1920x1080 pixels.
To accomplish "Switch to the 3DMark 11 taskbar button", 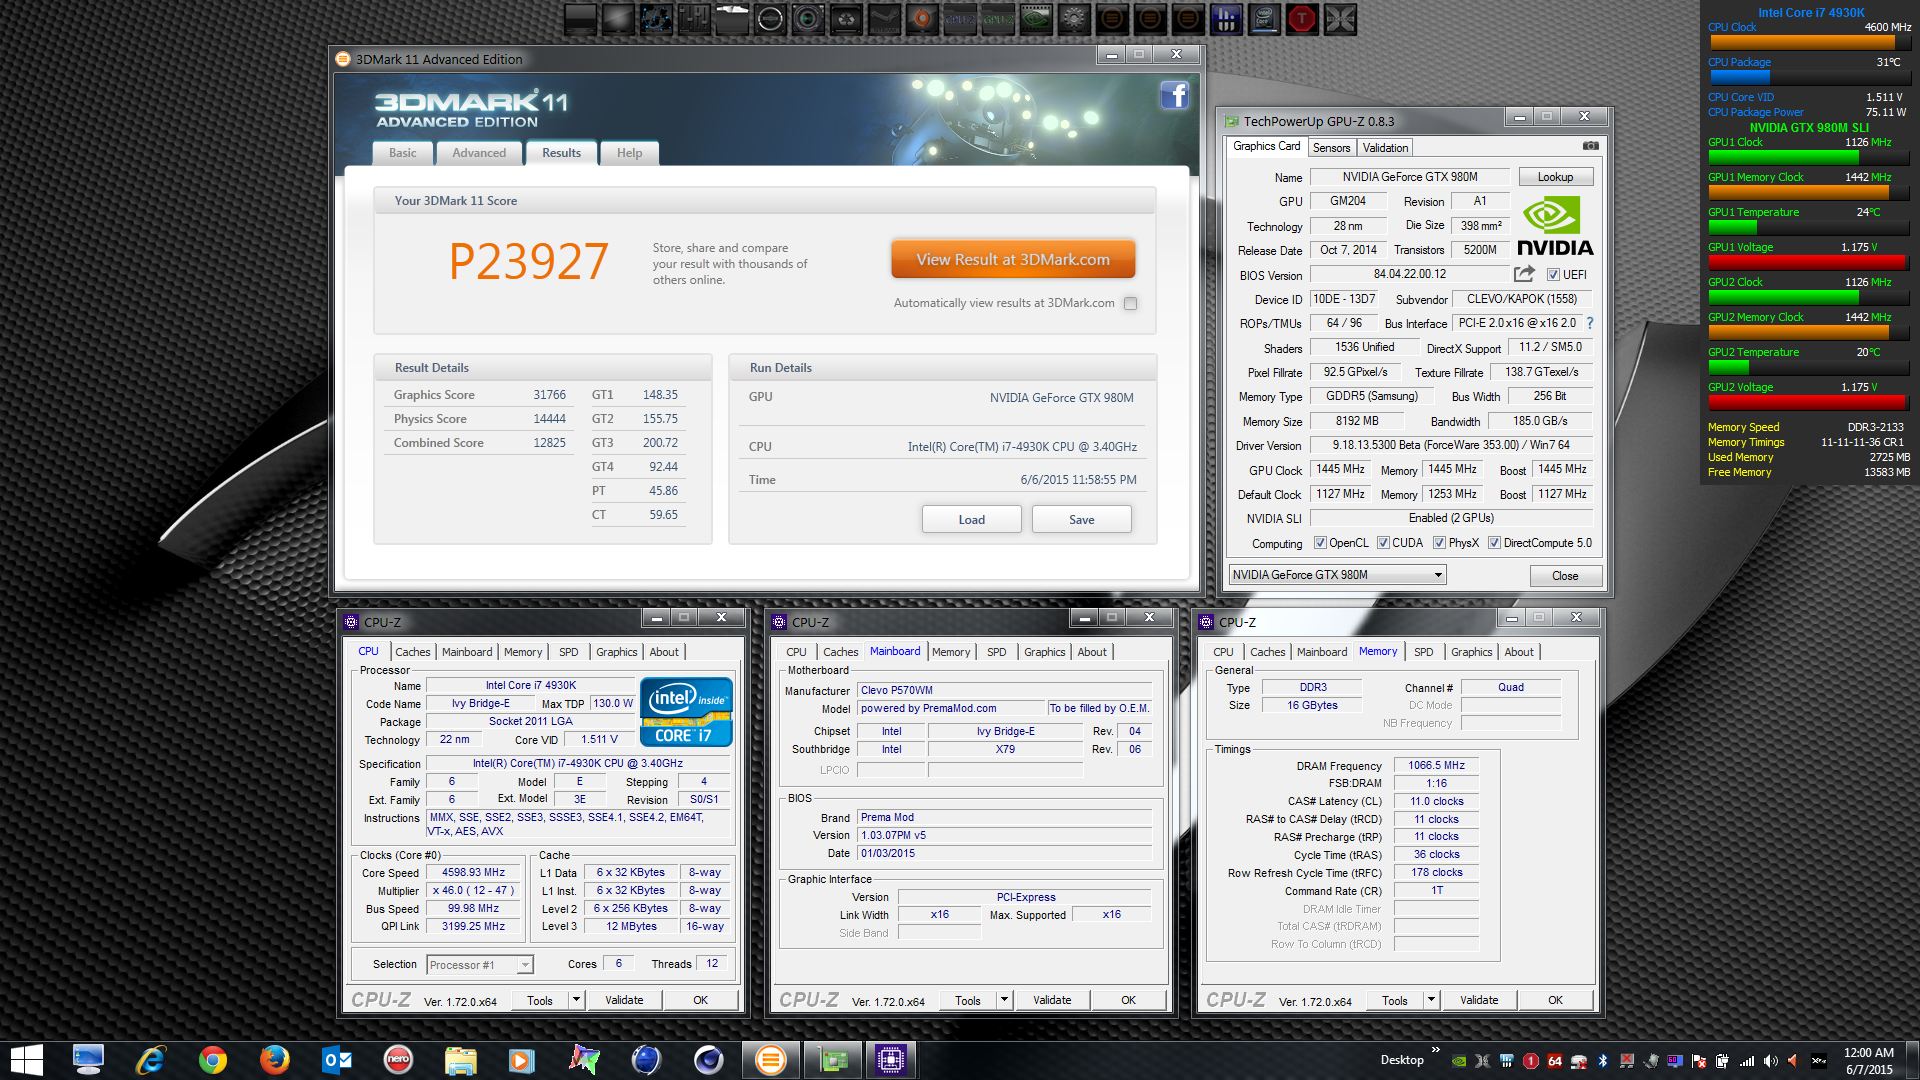I will 770,1060.
